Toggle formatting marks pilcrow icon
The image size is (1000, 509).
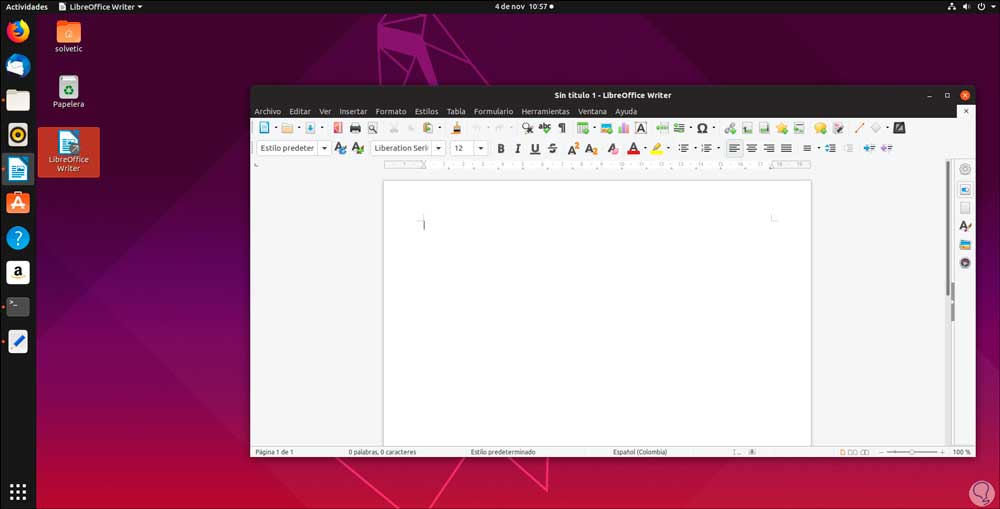(562, 128)
